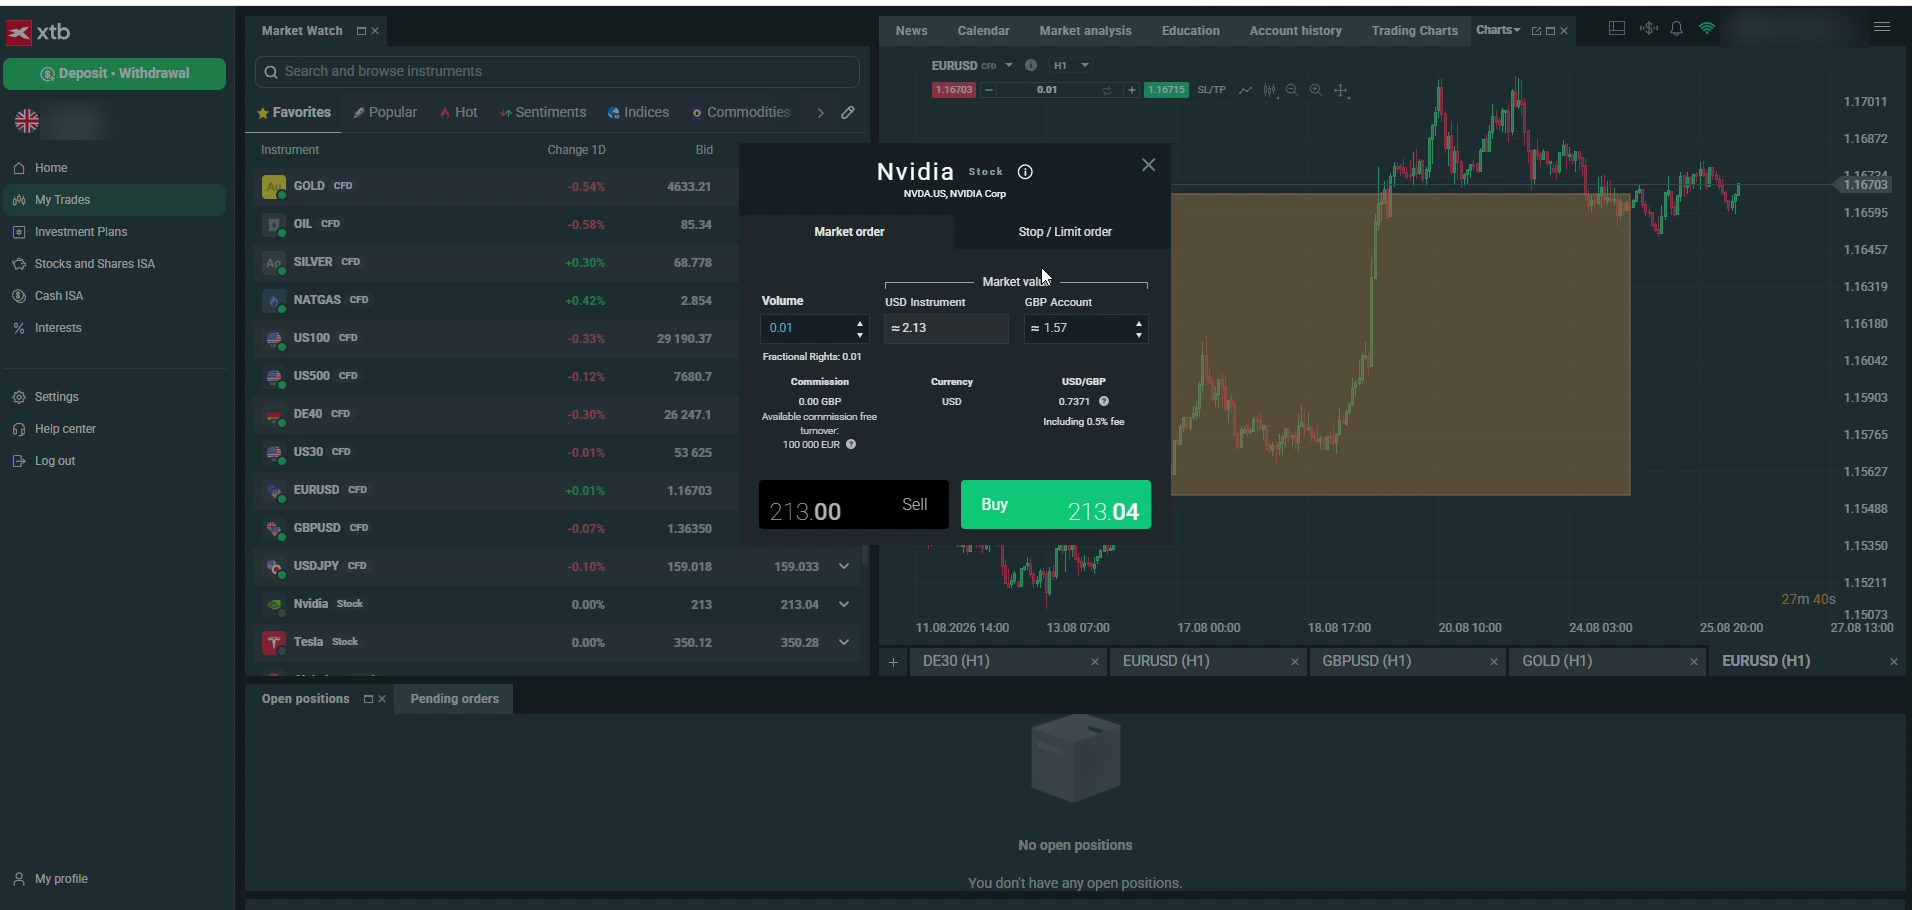
Task: Click the green connection status wifi icon
Action: tap(1707, 29)
